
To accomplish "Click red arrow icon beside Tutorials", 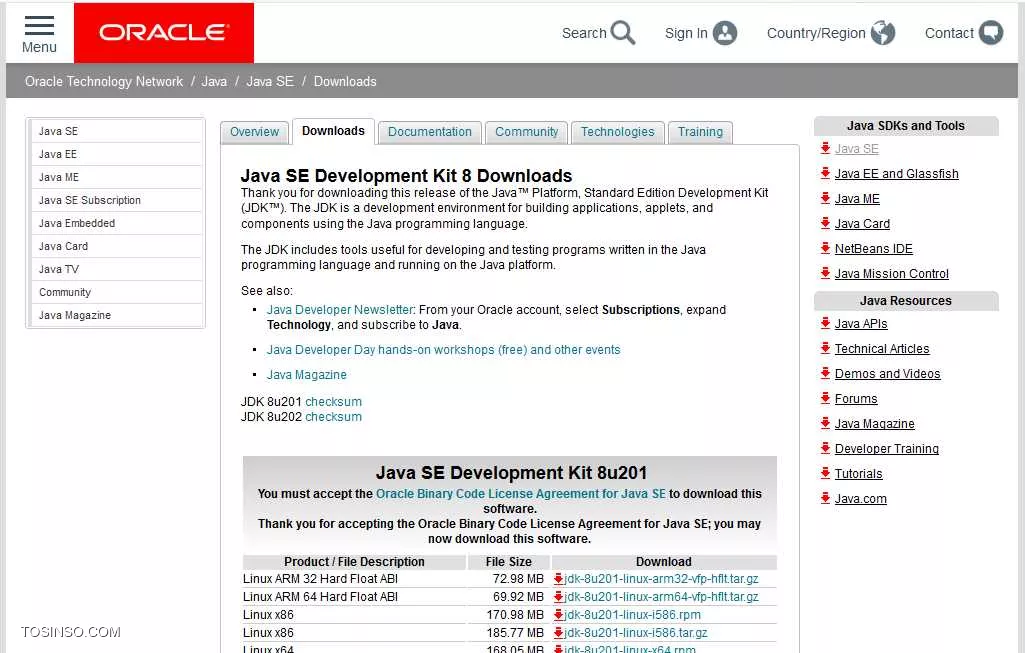I will pyautogui.click(x=826, y=473).
